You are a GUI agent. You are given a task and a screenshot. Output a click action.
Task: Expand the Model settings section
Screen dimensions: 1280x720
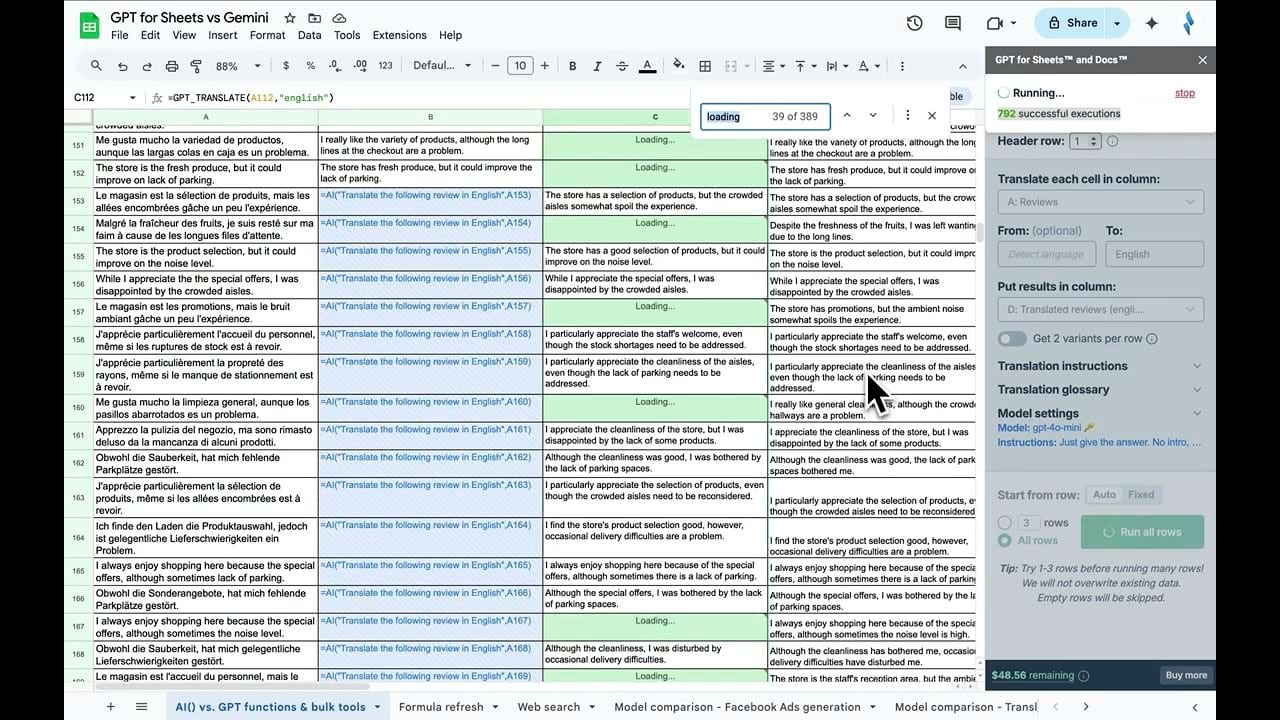tap(1100, 413)
